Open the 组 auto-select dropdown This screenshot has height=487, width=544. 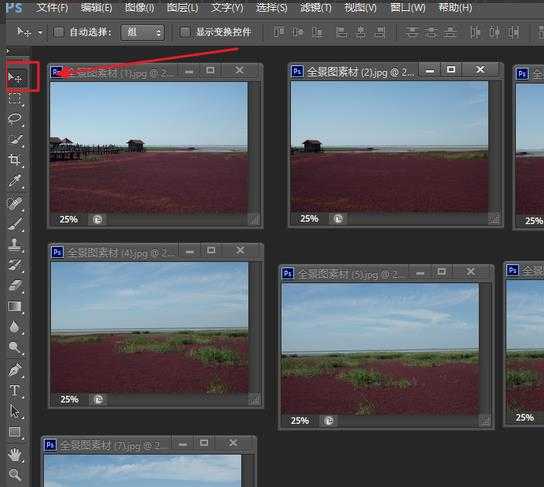142,33
